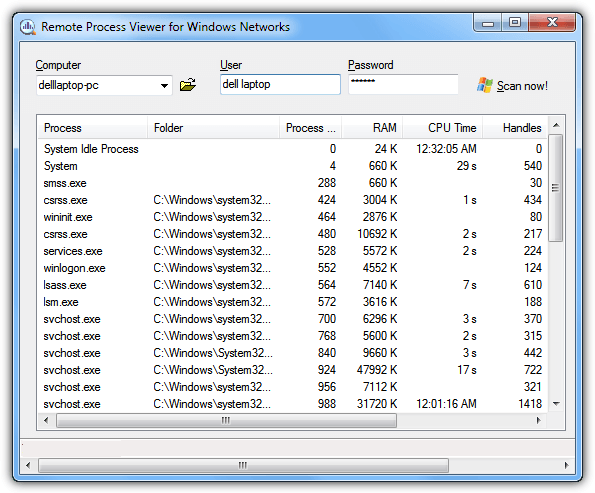This screenshot has height=493, width=595.
Task: Select the System process row
Action: [x=293, y=166]
